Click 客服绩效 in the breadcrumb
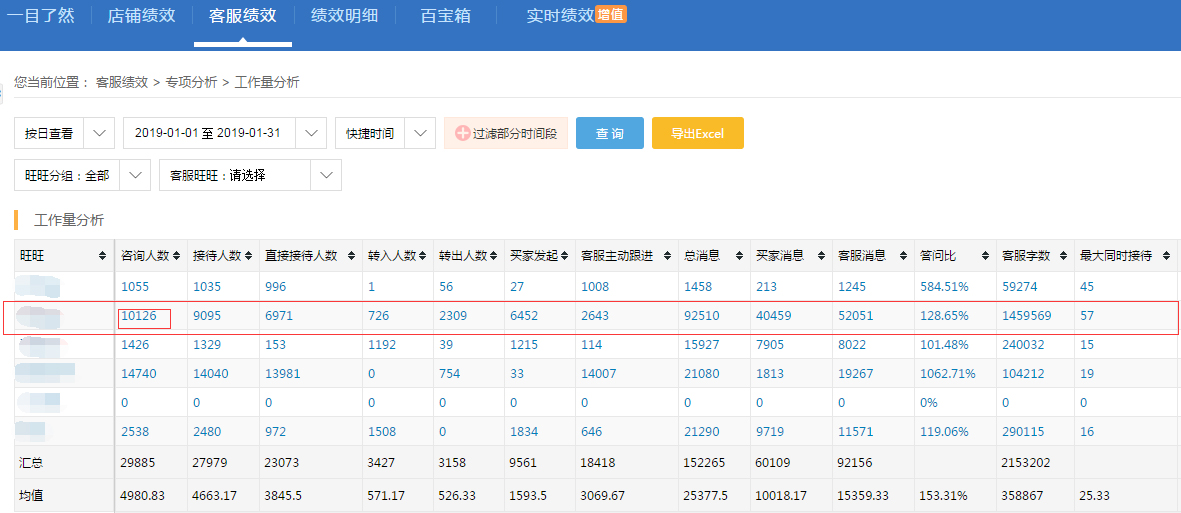 pyautogui.click(x=122, y=82)
